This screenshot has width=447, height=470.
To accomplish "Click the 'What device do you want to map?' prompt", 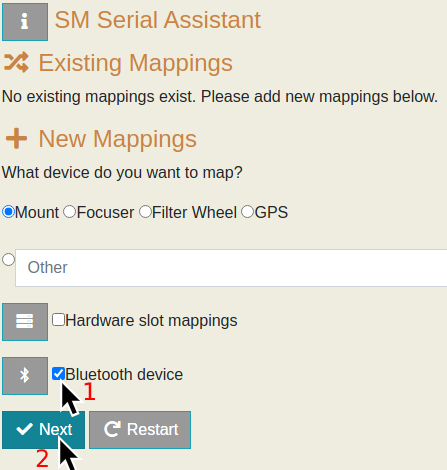I will click(x=122, y=173).
